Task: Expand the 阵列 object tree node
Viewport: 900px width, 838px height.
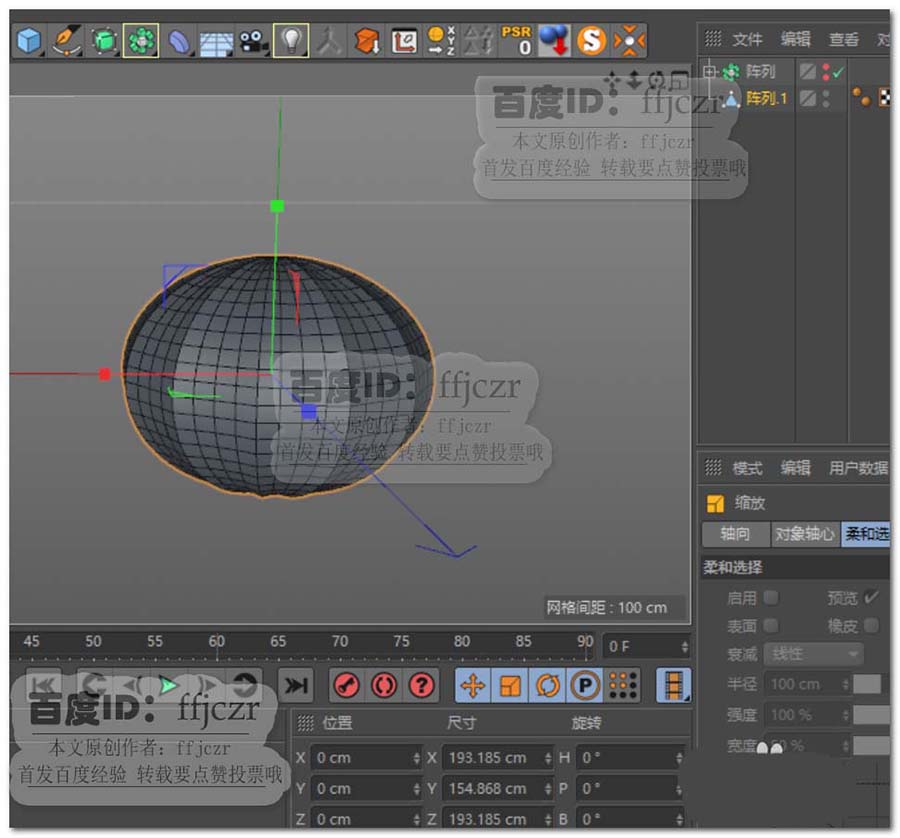Action: pos(710,72)
